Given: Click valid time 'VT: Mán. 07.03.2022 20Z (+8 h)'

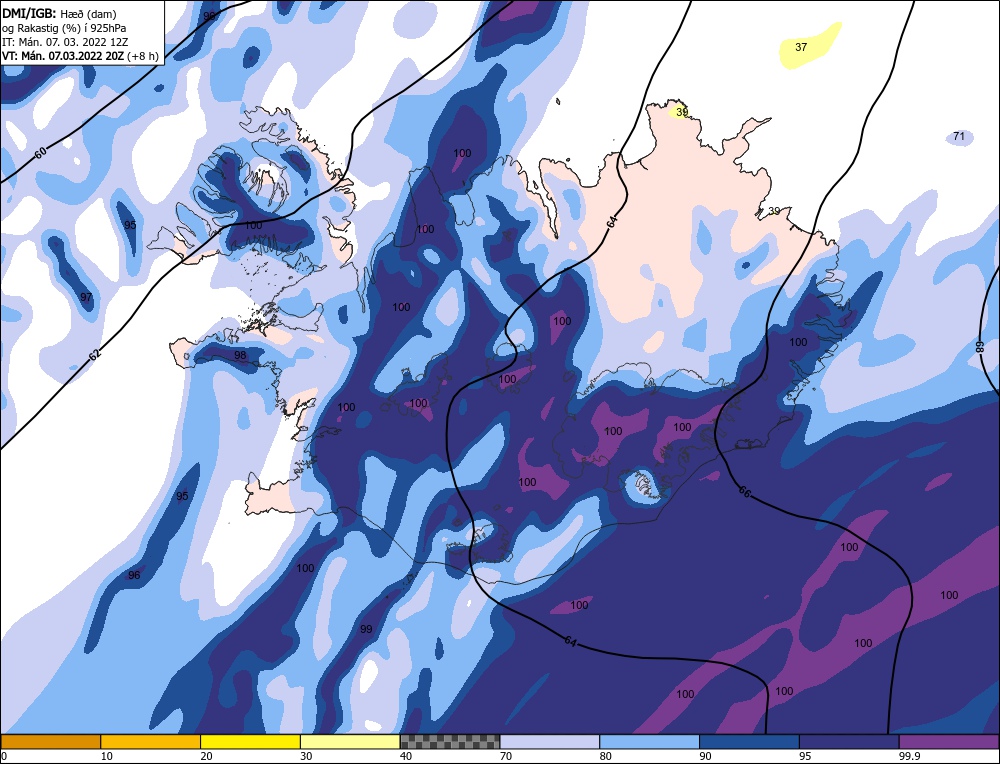Looking at the screenshot, I should pos(80,56).
